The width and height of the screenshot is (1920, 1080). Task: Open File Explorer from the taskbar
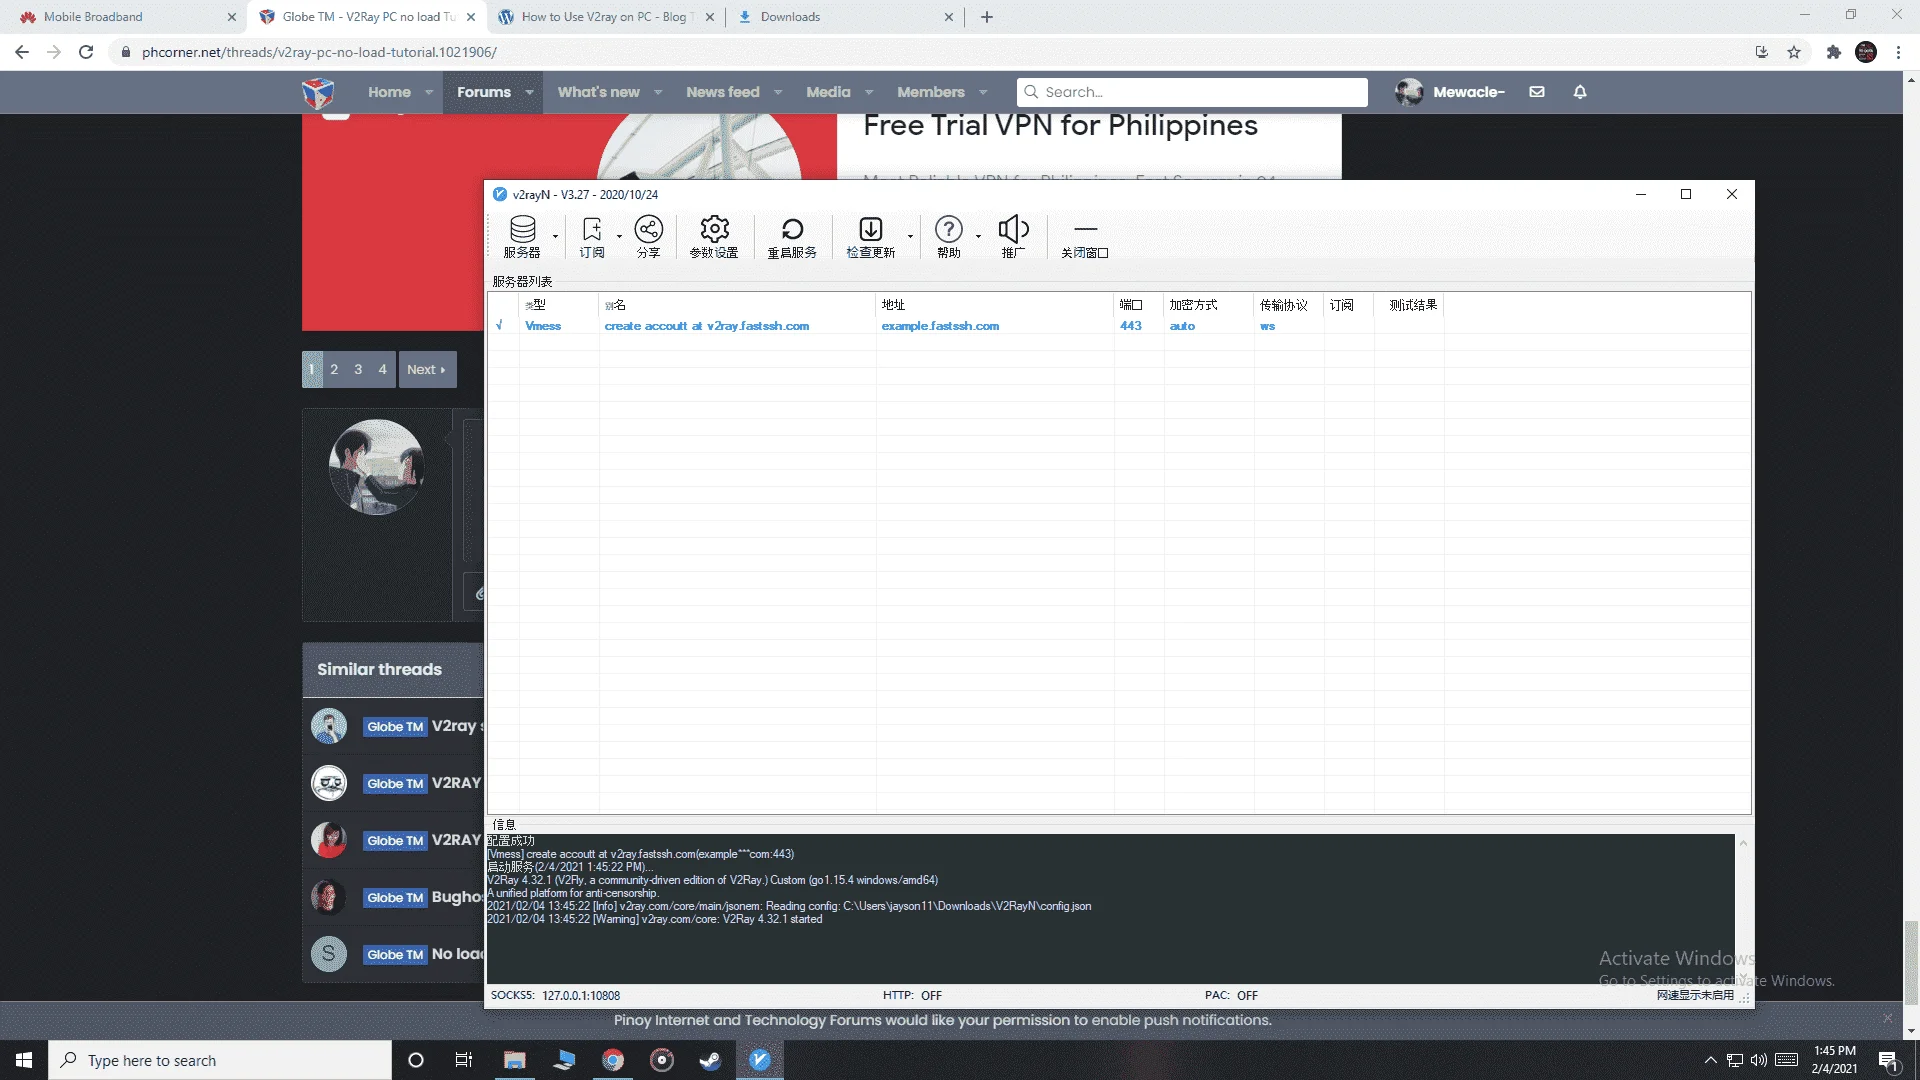(515, 1060)
